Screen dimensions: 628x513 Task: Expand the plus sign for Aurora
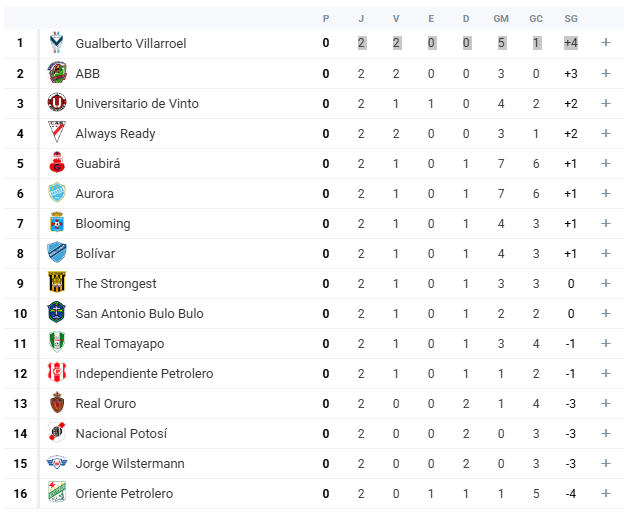tap(606, 193)
